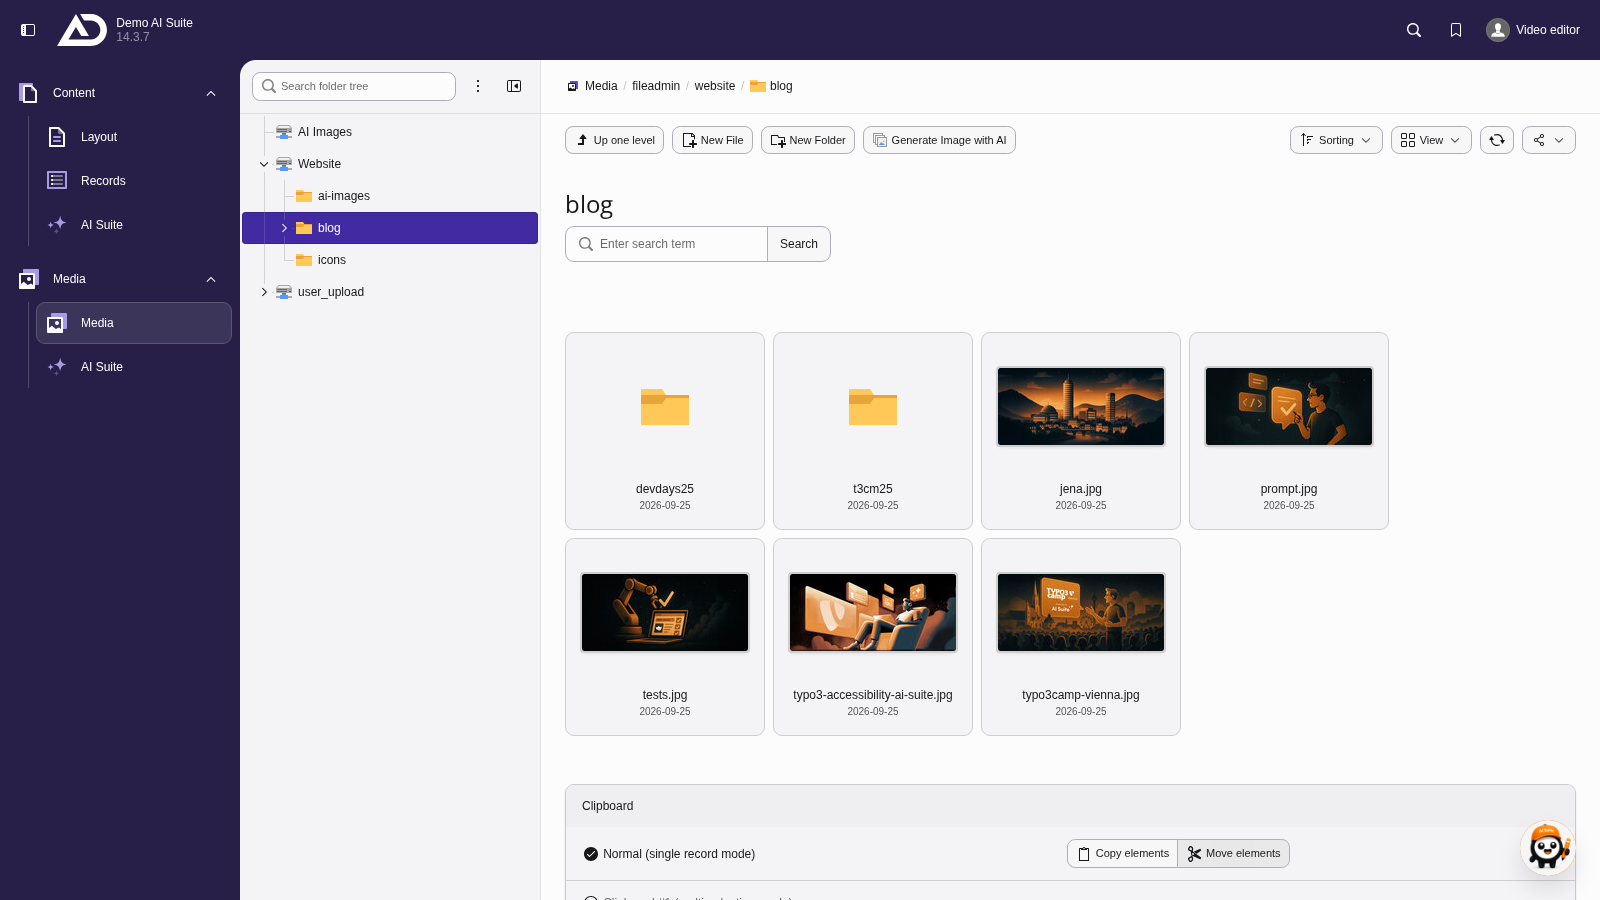Focus the Enter search term field
The width and height of the screenshot is (1600, 900).
[x=666, y=244]
